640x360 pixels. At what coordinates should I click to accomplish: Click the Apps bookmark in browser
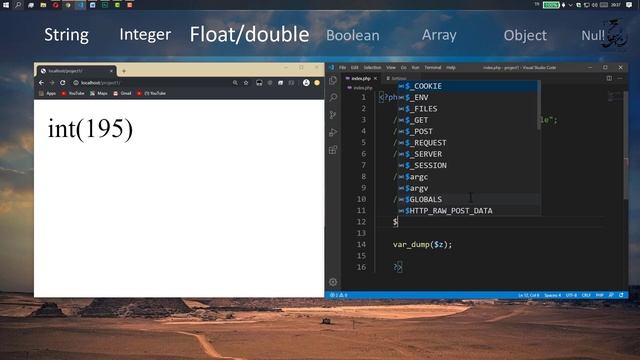47,93
